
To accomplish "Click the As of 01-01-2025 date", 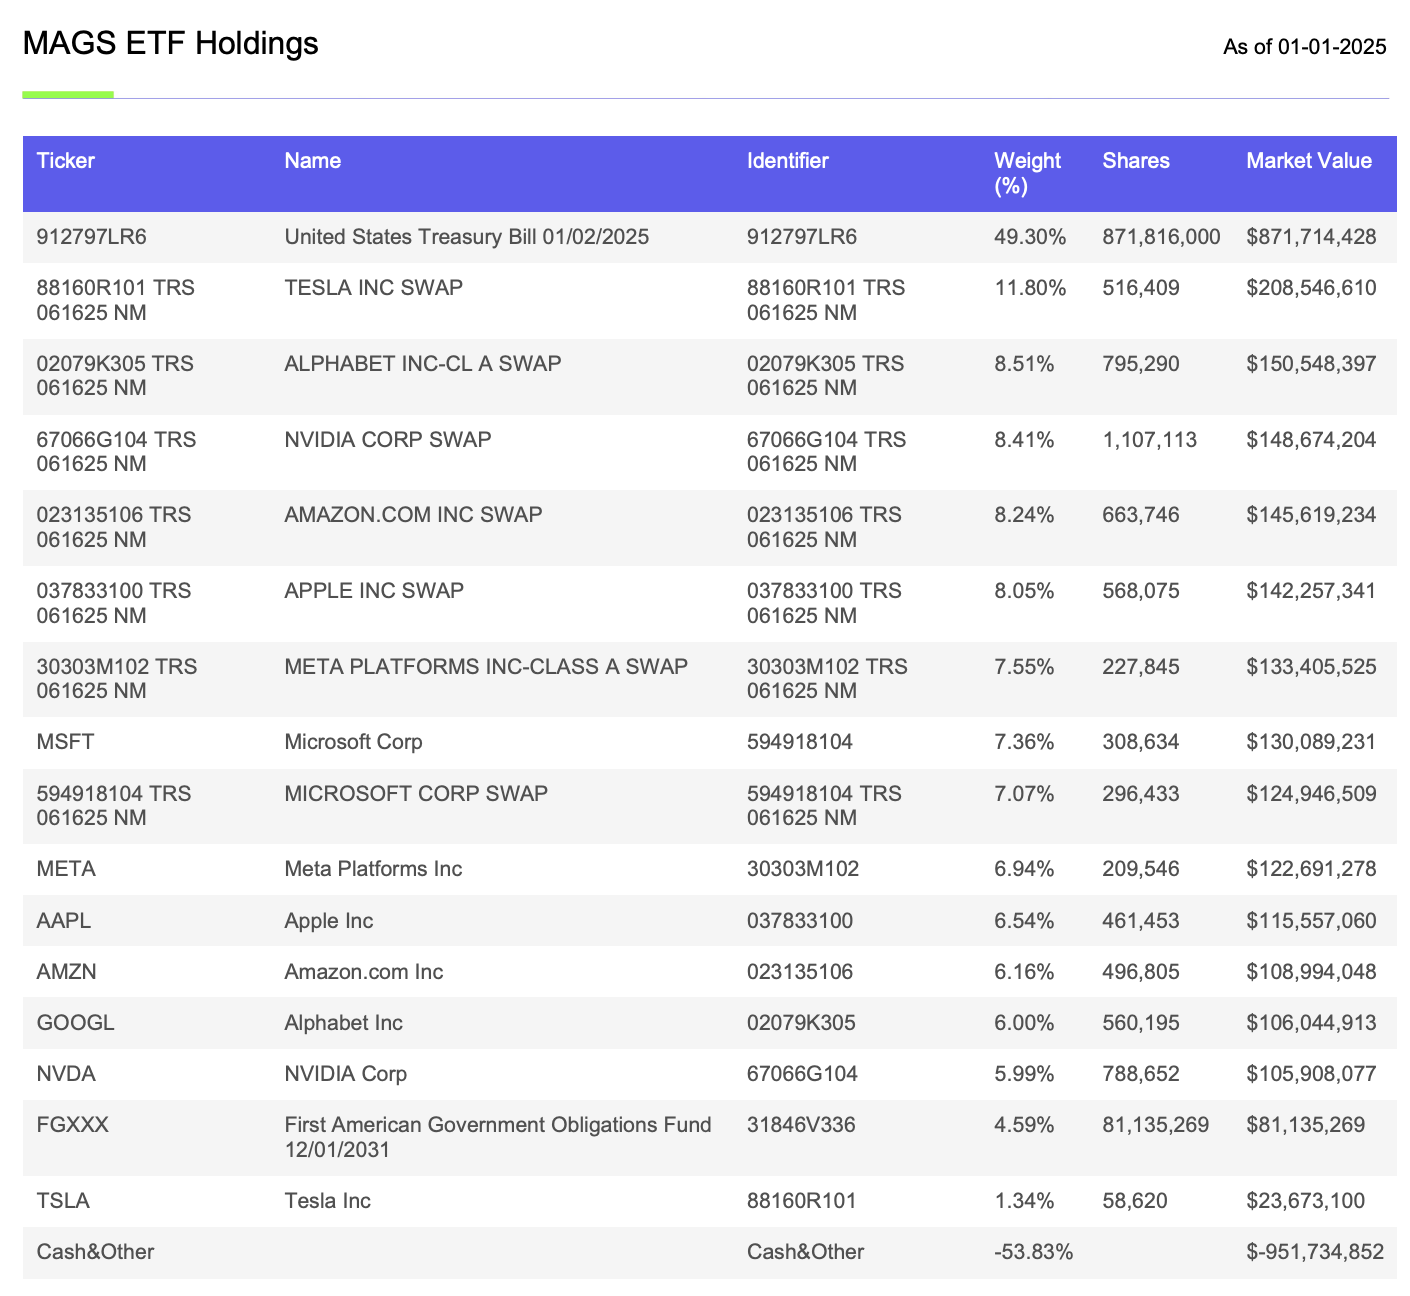I will pyautogui.click(x=1305, y=46).
